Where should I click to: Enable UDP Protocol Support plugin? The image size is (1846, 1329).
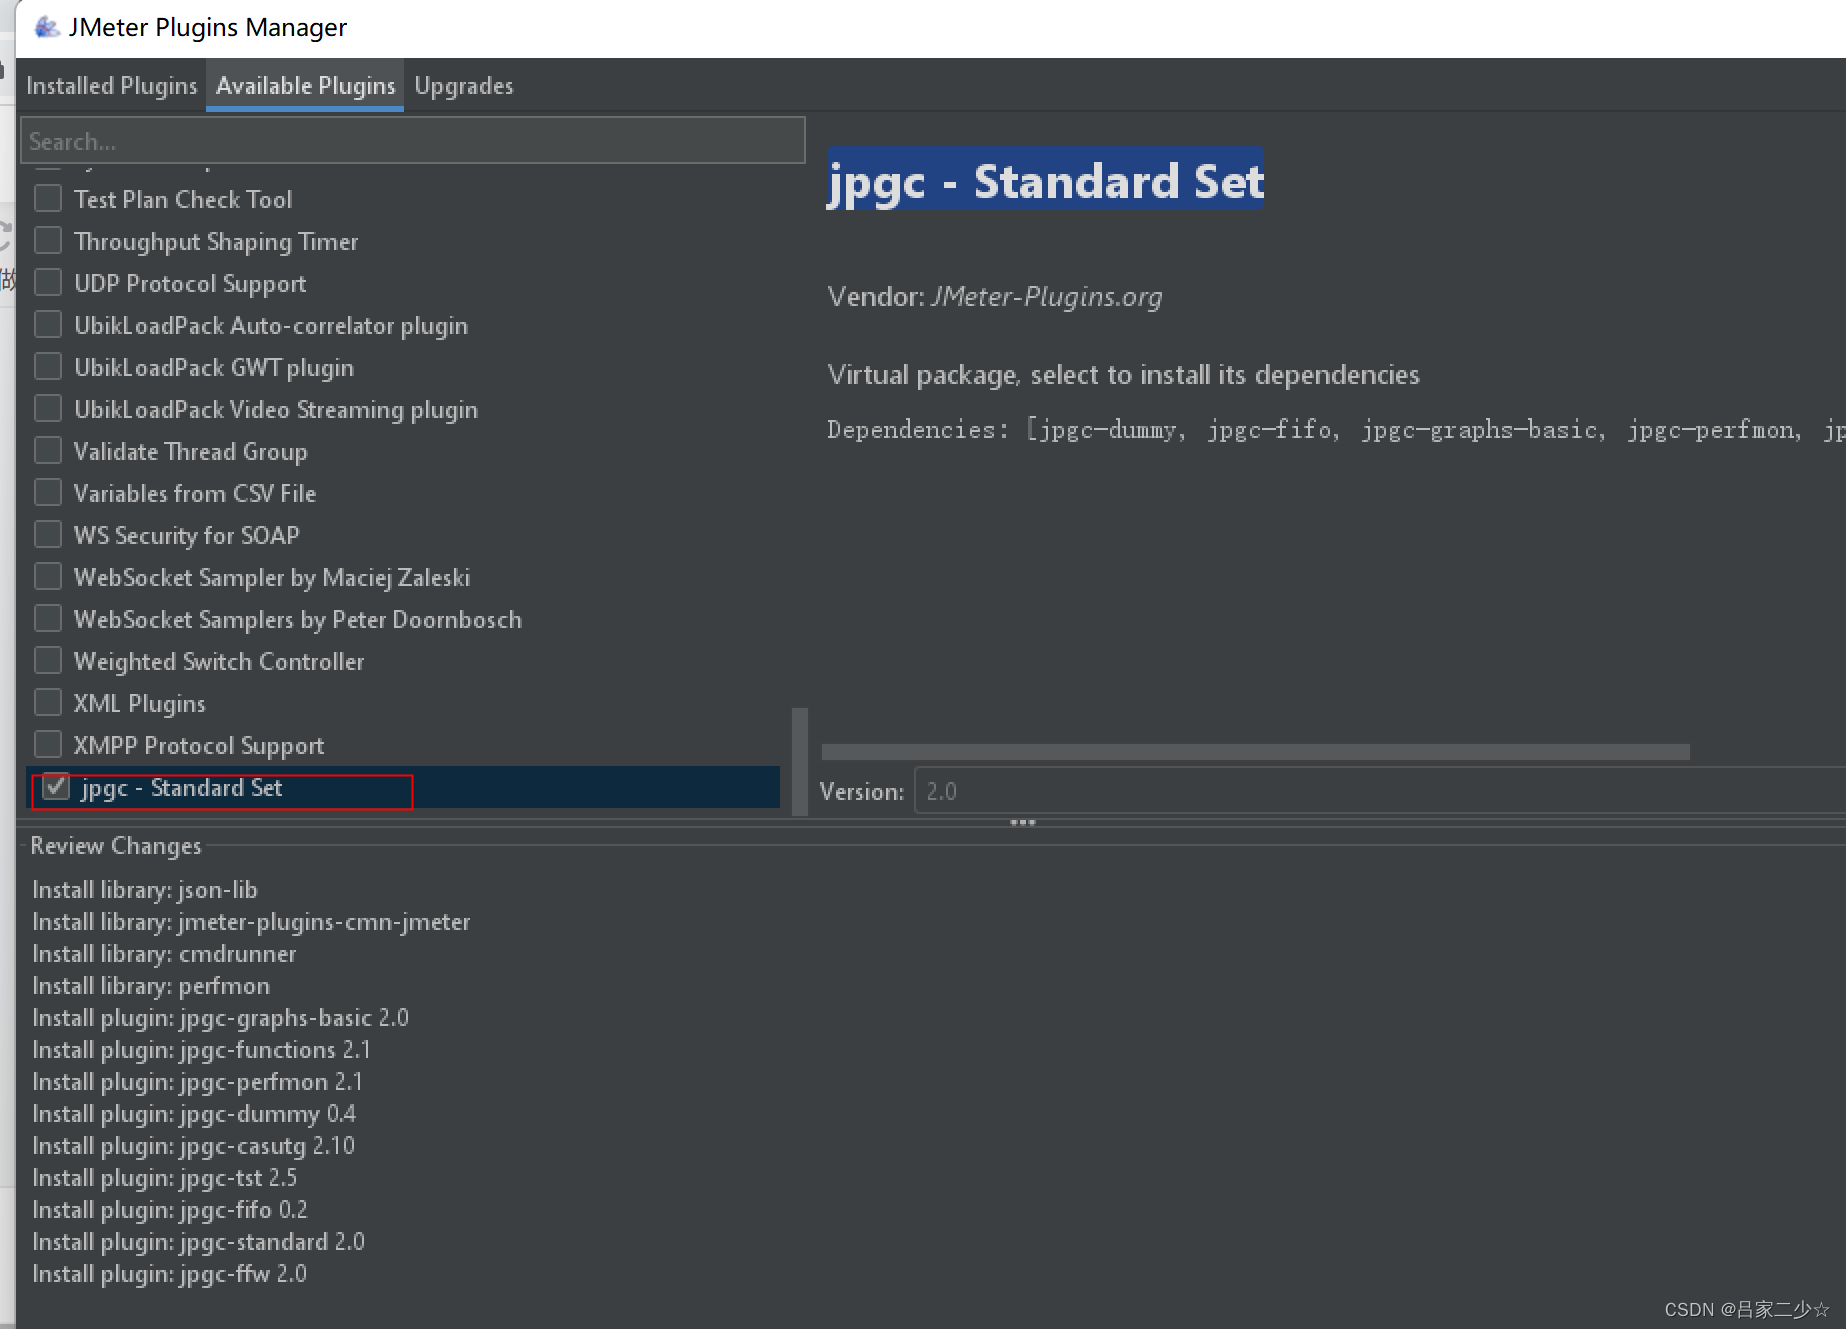pos(47,282)
